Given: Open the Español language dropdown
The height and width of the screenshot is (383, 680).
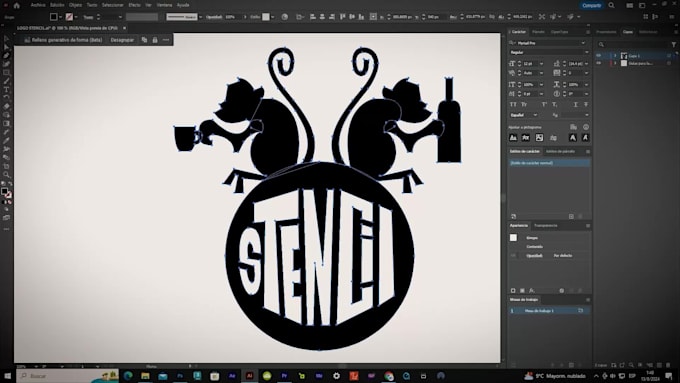Looking at the screenshot, I should [x=535, y=115].
